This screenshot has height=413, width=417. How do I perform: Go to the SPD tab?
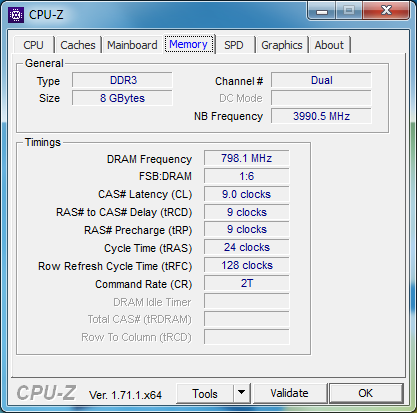[x=234, y=45]
